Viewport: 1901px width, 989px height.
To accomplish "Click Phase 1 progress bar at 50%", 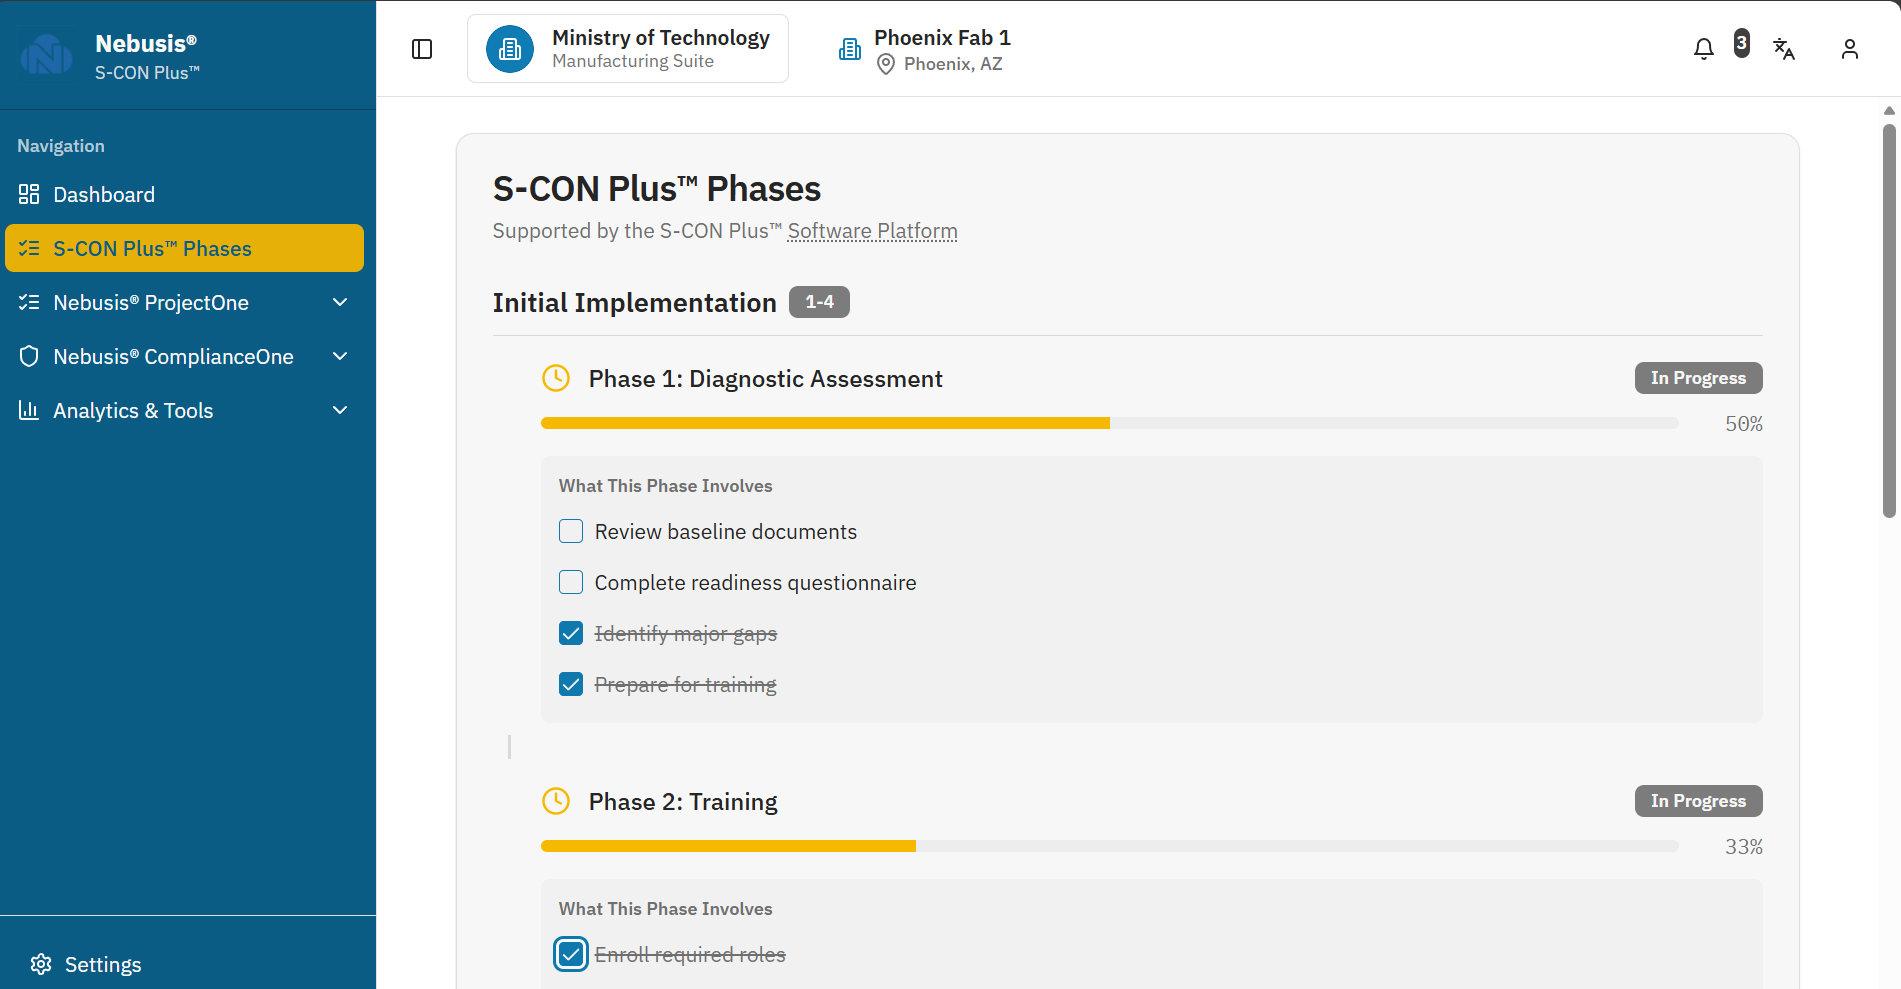I will click(1110, 423).
